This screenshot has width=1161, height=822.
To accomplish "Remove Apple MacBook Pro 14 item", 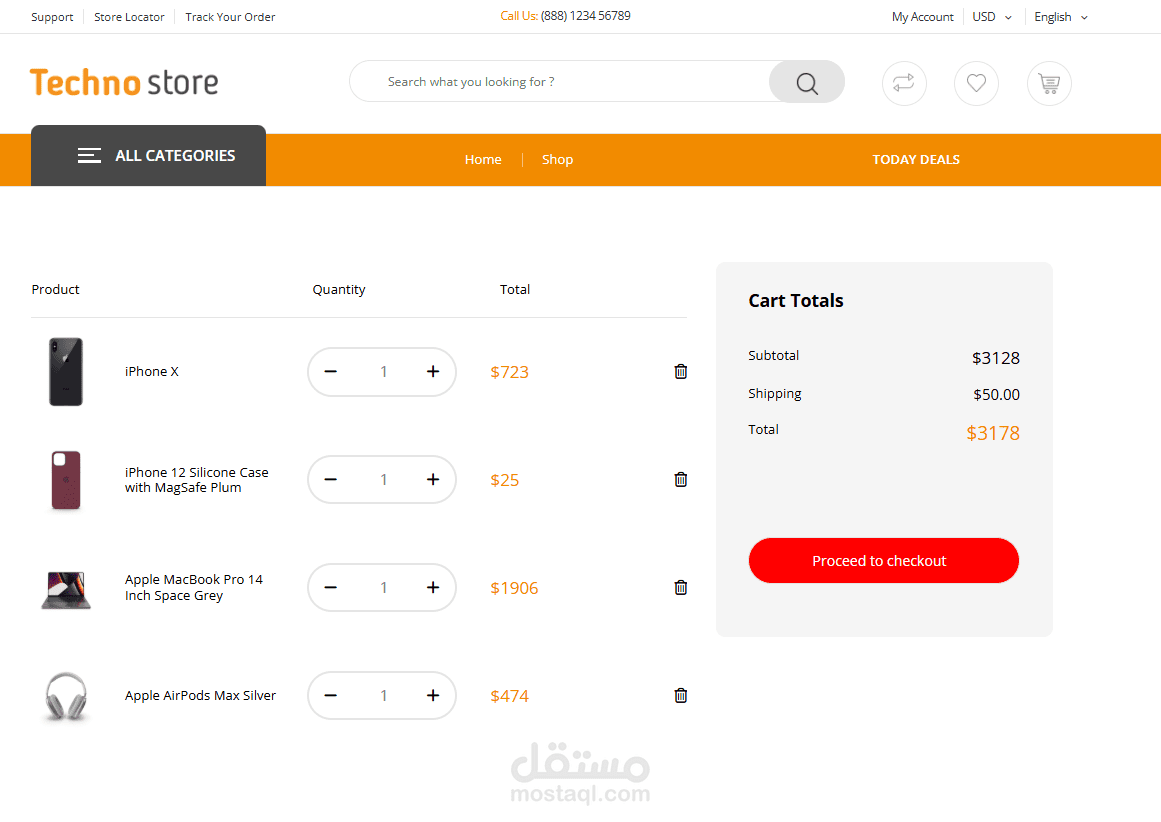I will point(680,588).
